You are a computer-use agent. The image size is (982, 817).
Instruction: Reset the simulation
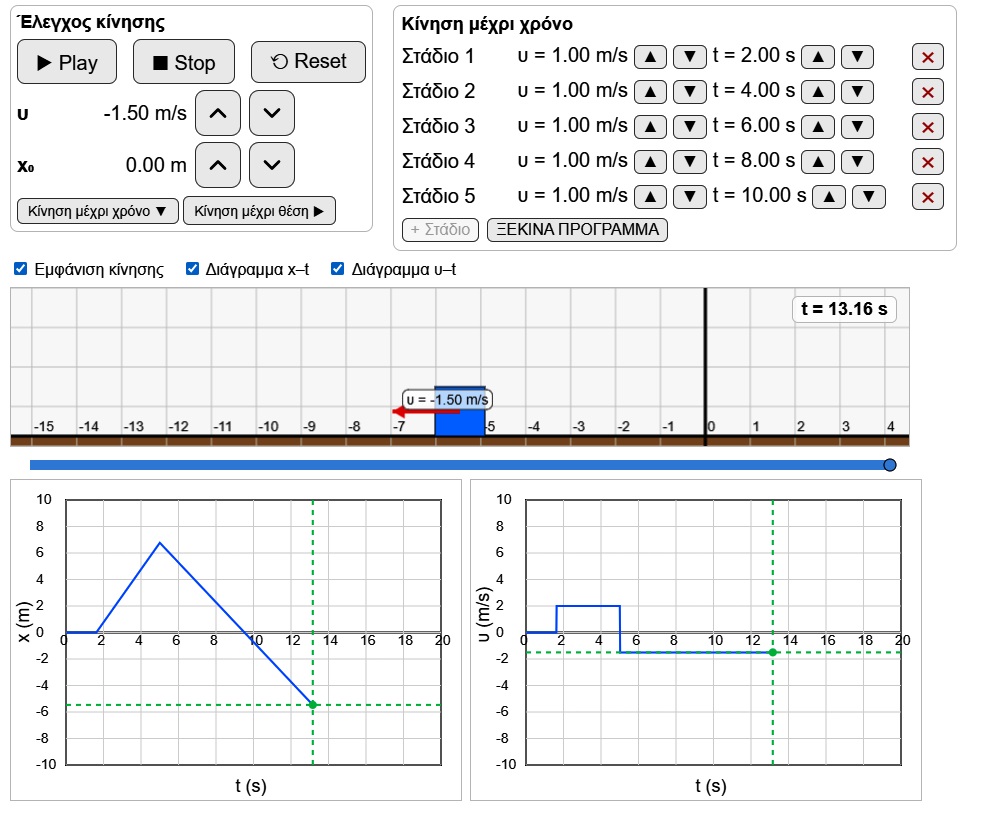click(x=308, y=61)
